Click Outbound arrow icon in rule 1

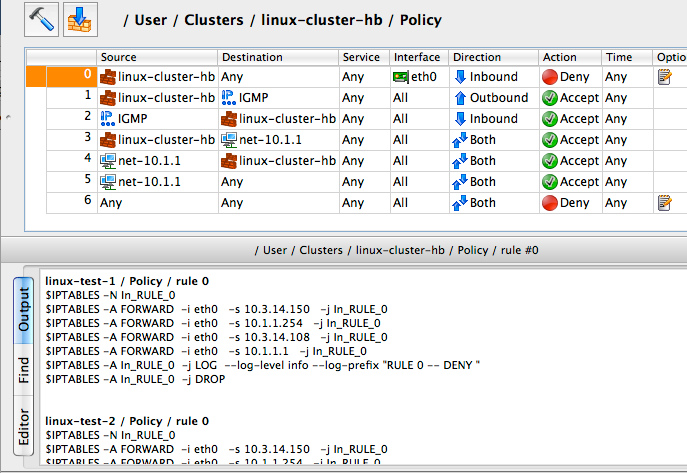460,98
